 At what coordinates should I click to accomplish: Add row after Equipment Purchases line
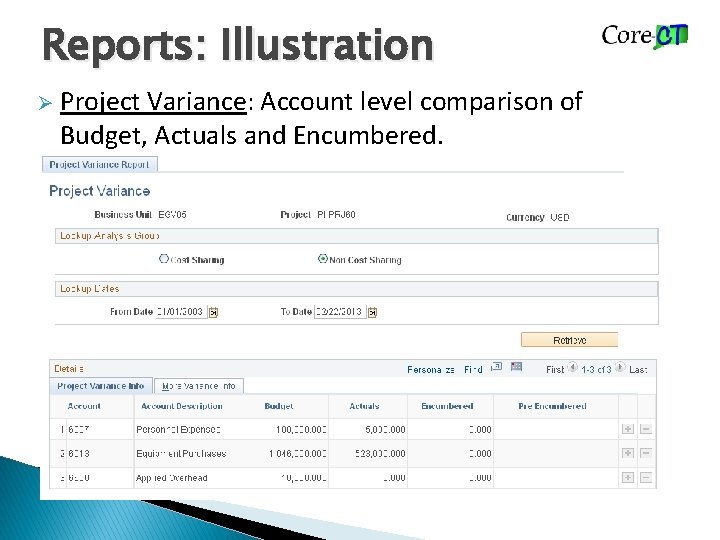(x=628, y=453)
